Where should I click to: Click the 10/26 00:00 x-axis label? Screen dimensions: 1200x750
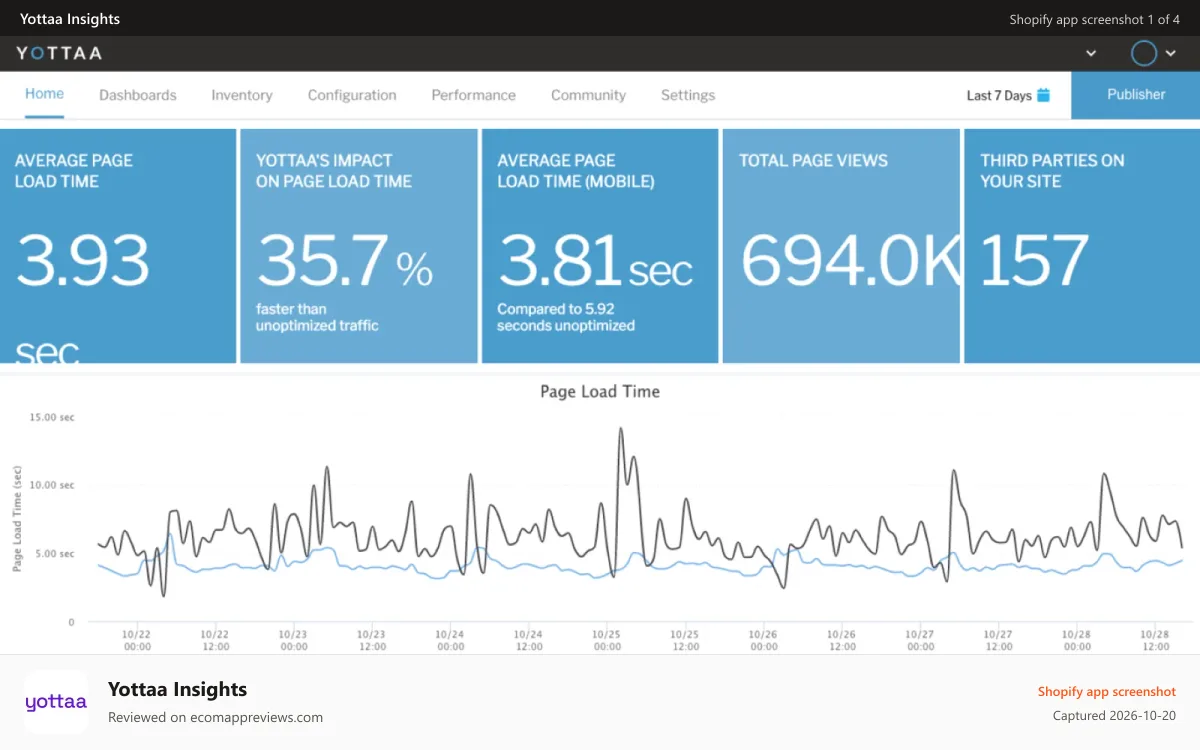pyautogui.click(x=763, y=640)
